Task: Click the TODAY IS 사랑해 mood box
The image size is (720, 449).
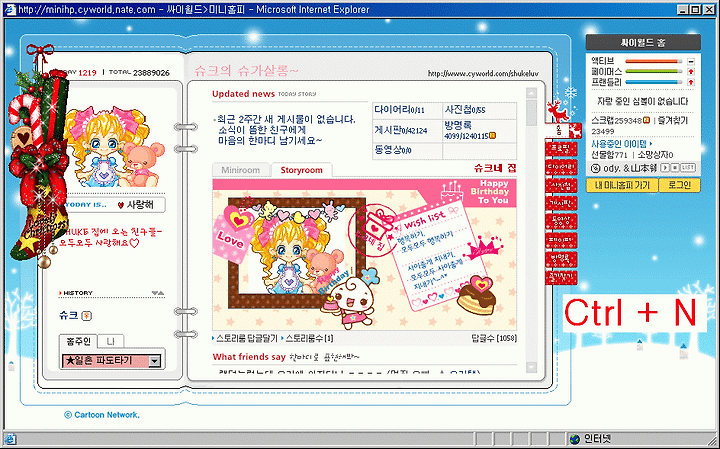Action: [x=113, y=205]
